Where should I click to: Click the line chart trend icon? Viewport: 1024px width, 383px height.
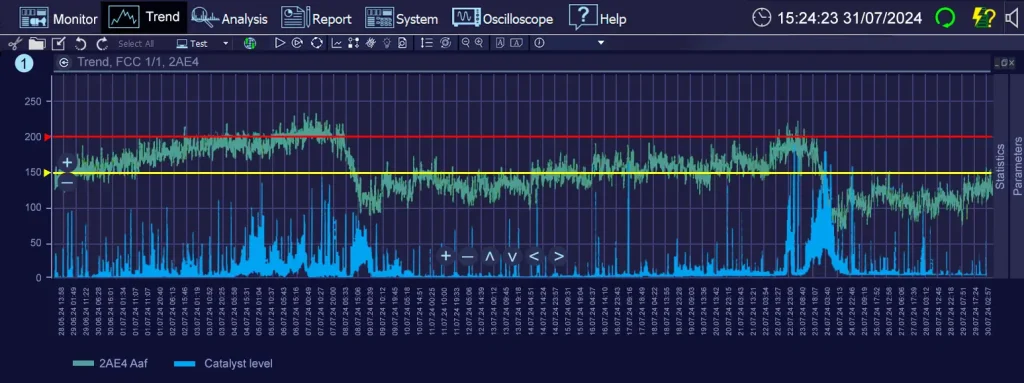(336, 43)
